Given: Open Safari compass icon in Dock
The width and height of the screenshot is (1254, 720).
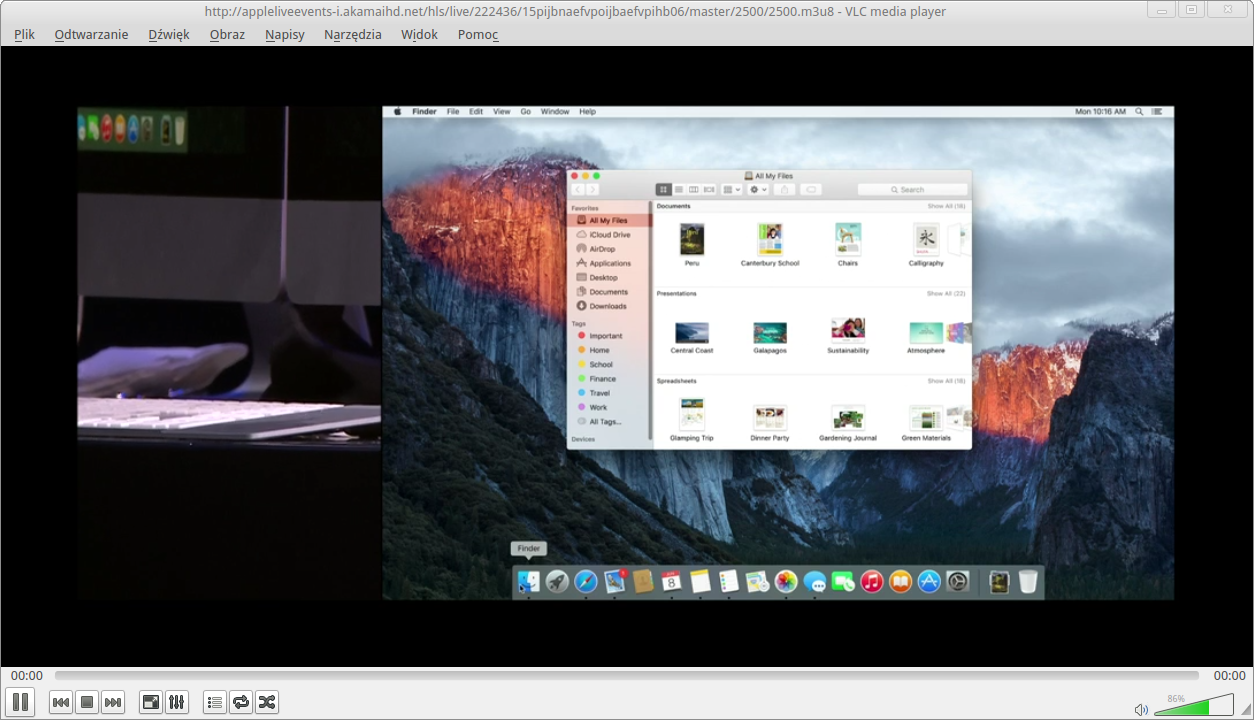Looking at the screenshot, I should (x=586, y=581).
